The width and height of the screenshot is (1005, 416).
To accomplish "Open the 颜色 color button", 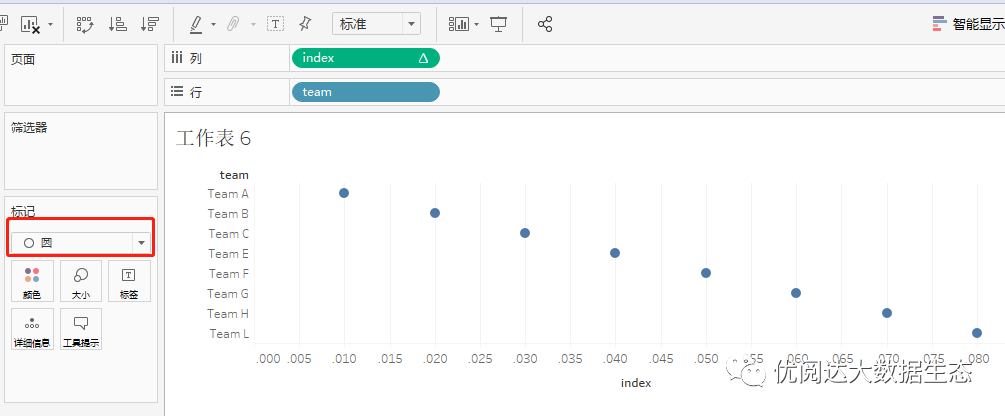I will tap(32, 281).
